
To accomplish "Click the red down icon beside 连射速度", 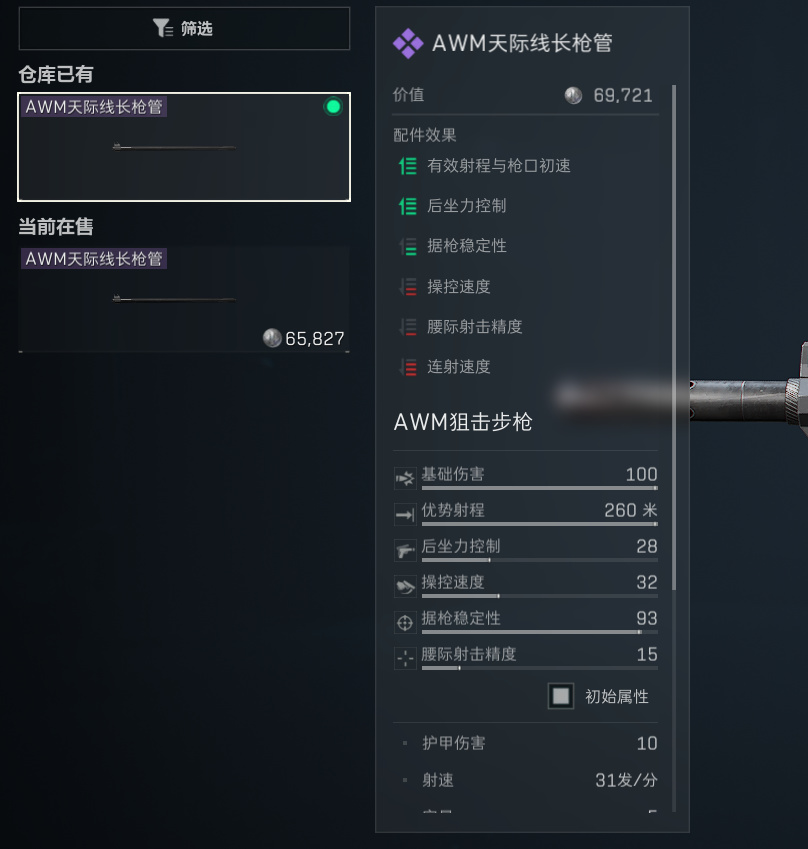I will click(x=408, y=367).
